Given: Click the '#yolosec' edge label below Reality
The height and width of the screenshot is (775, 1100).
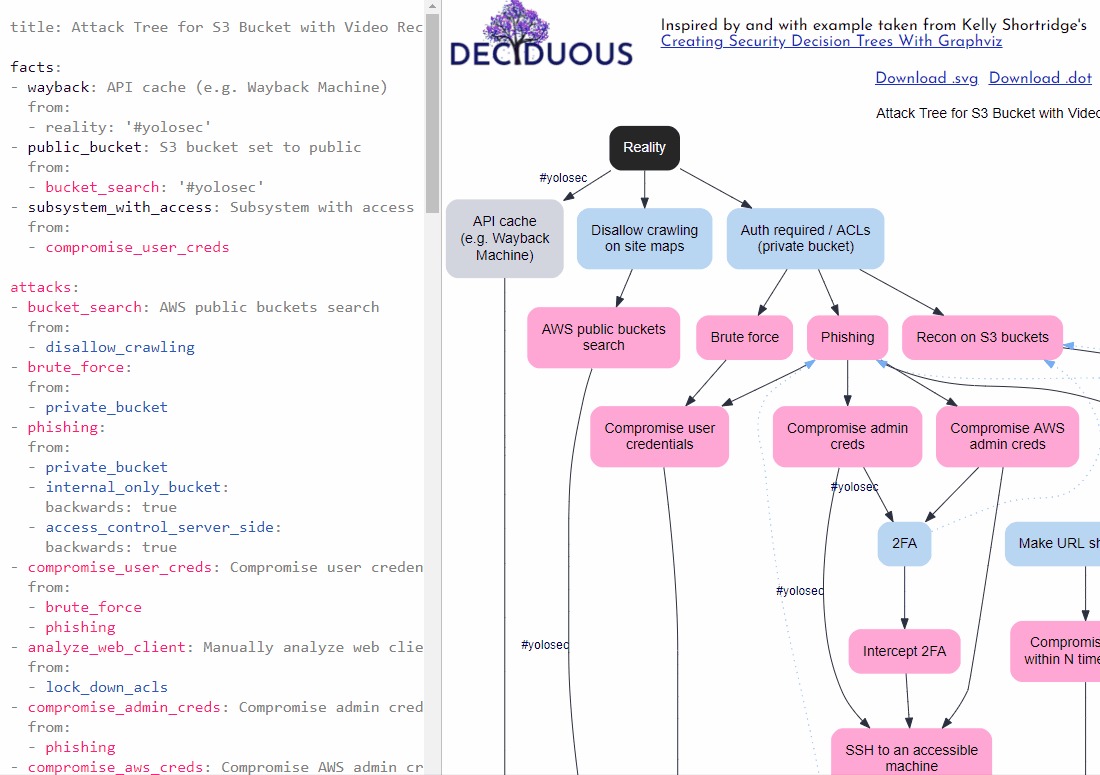Looking at the screenshot, I should pyautogui.click(x=563, y=178).
